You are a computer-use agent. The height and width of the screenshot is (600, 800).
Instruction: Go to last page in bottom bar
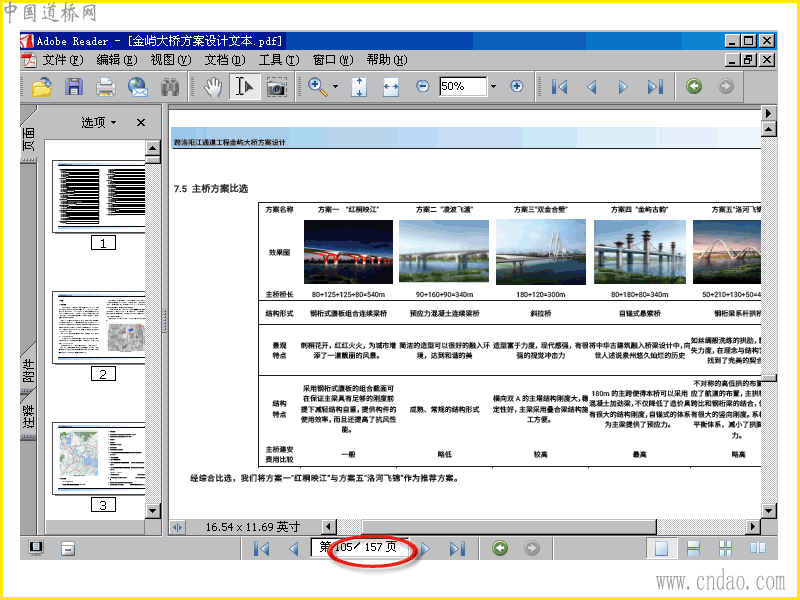(x=457, y=548)
